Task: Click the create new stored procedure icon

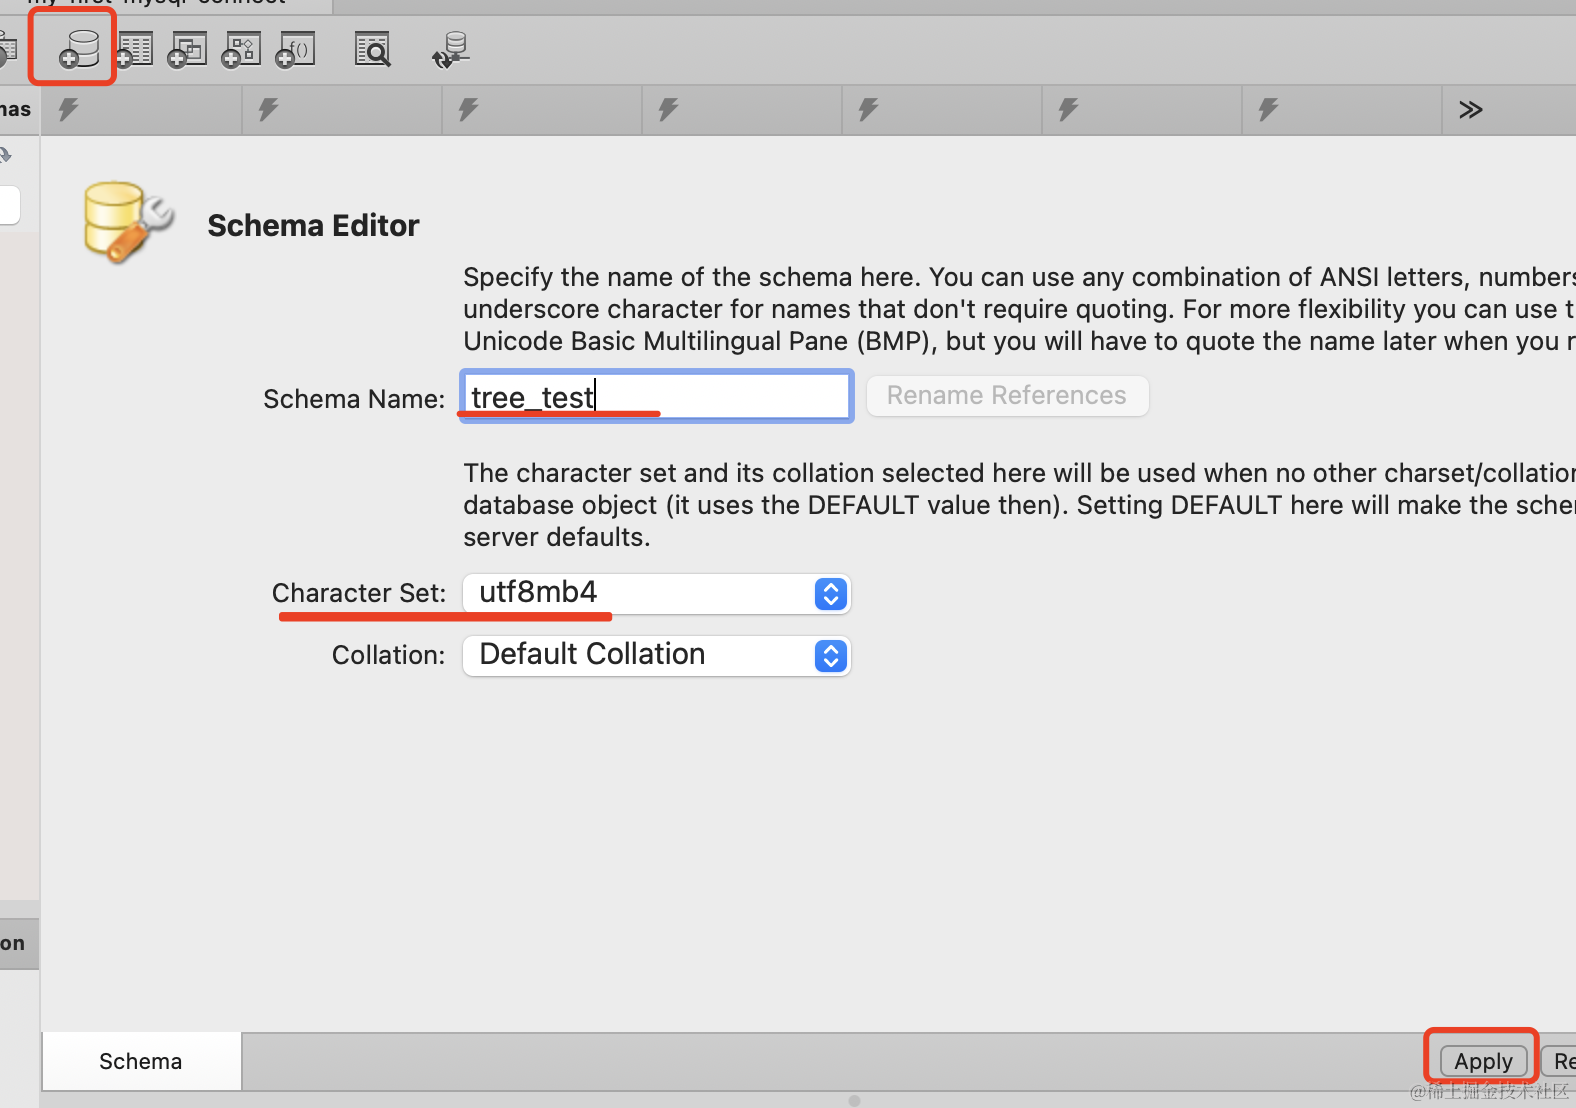Action: pos(241,49)
